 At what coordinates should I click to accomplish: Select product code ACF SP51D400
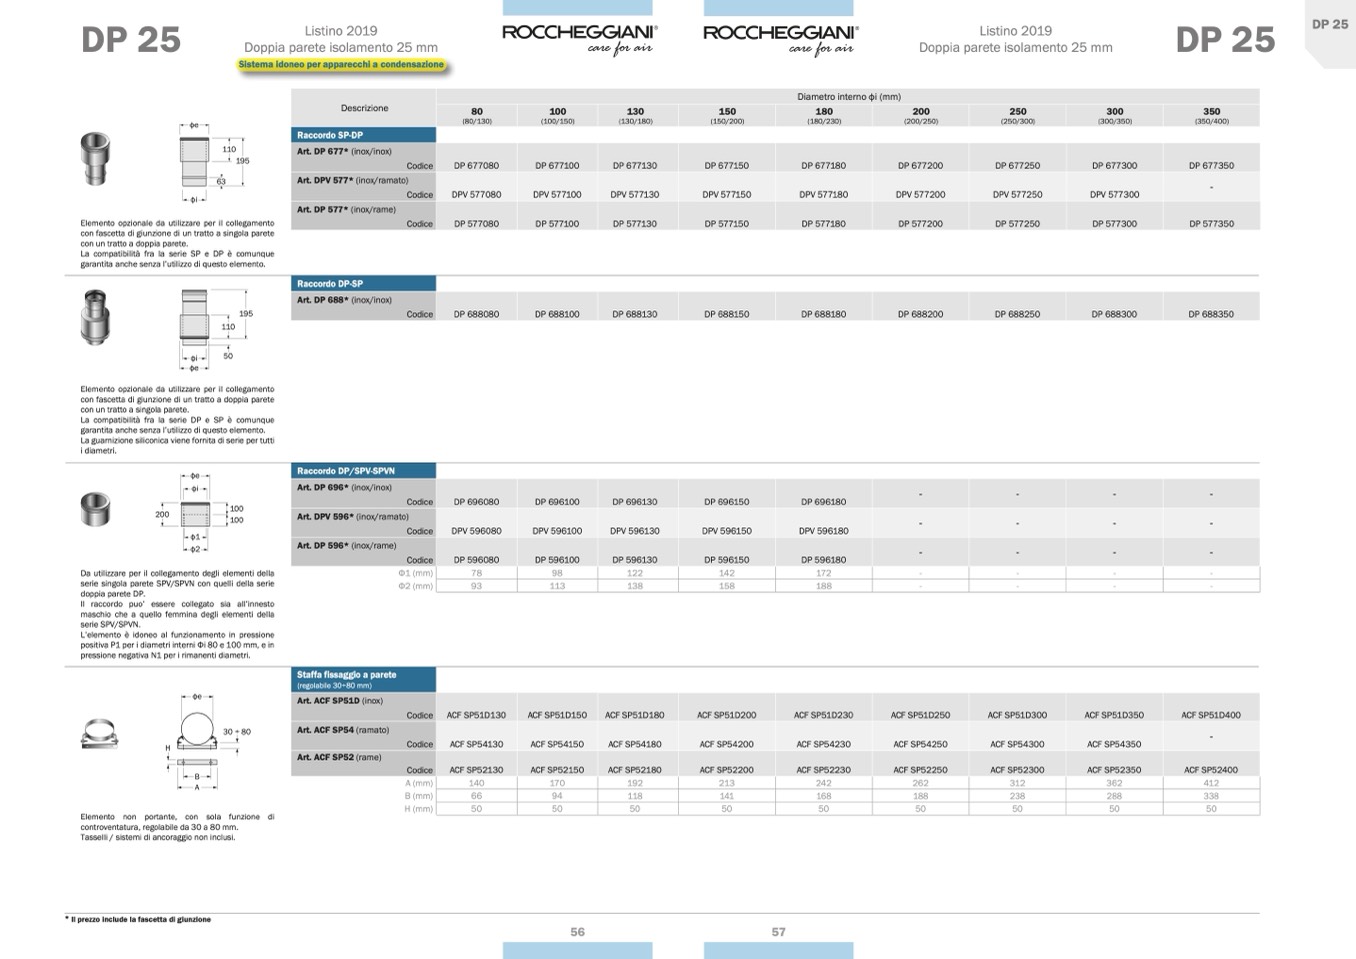[1210, 715]
